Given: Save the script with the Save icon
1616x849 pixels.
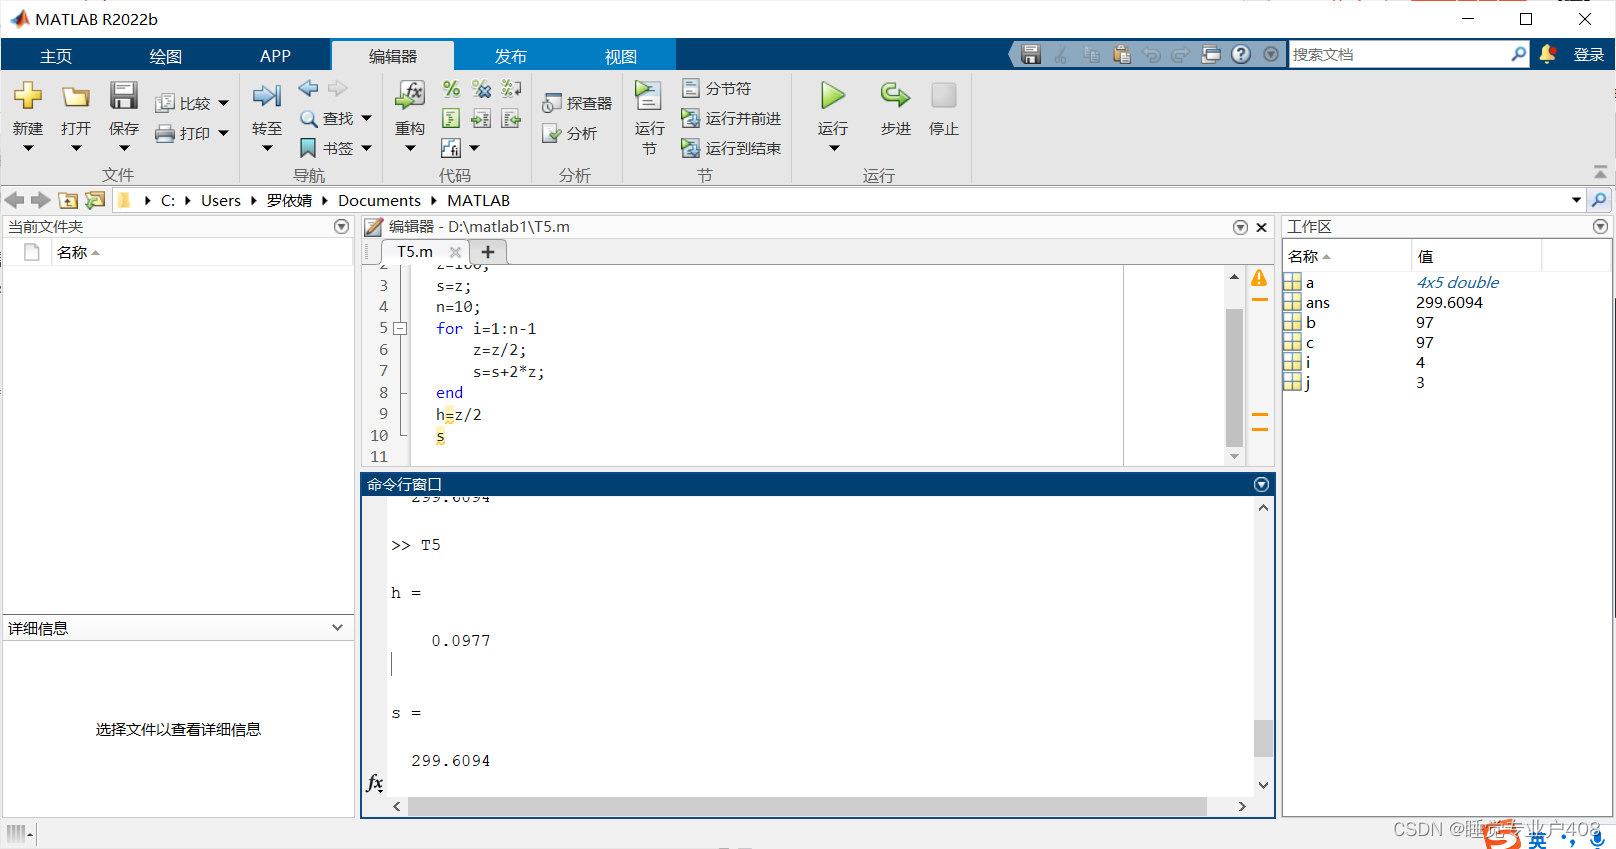Looking at the screenshot, I should pyautogui.click(x=124, y=96).
